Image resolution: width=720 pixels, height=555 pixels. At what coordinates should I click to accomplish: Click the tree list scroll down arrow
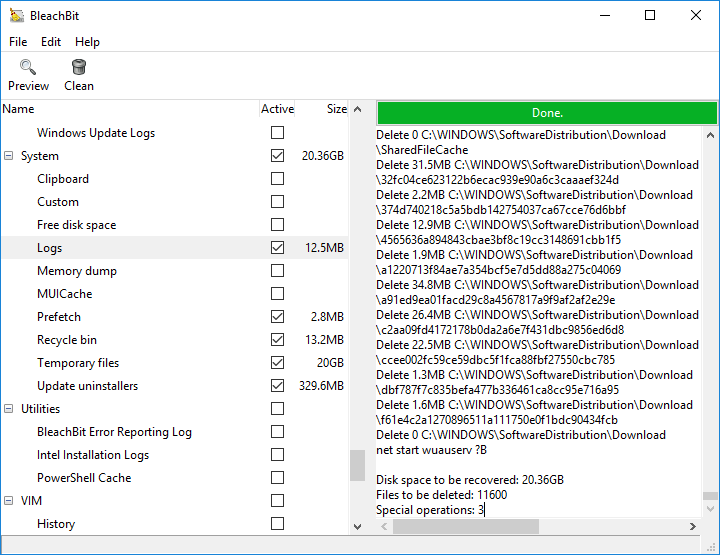point(357,527)
